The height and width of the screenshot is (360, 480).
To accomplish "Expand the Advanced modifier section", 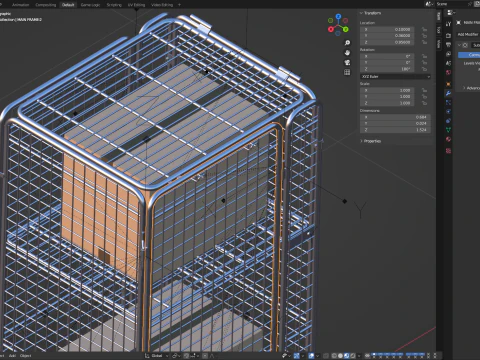I will point(472,88).
